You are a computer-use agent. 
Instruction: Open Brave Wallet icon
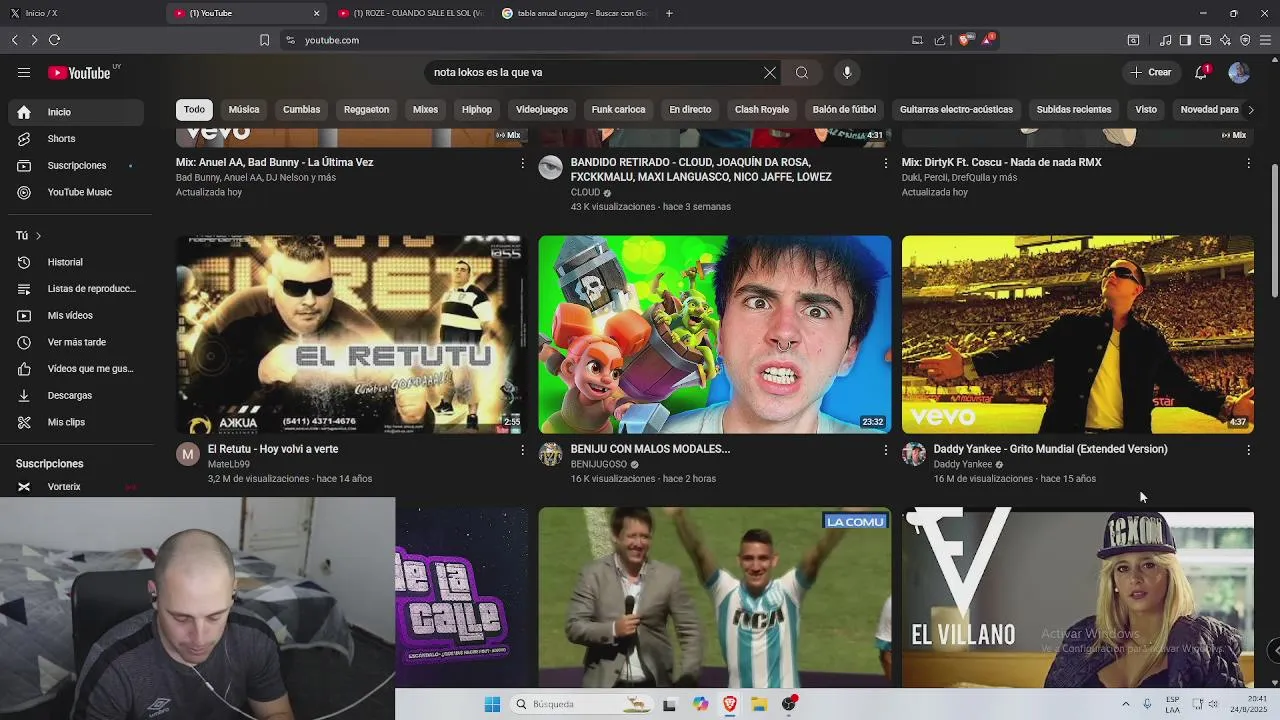coord(1205,40)
